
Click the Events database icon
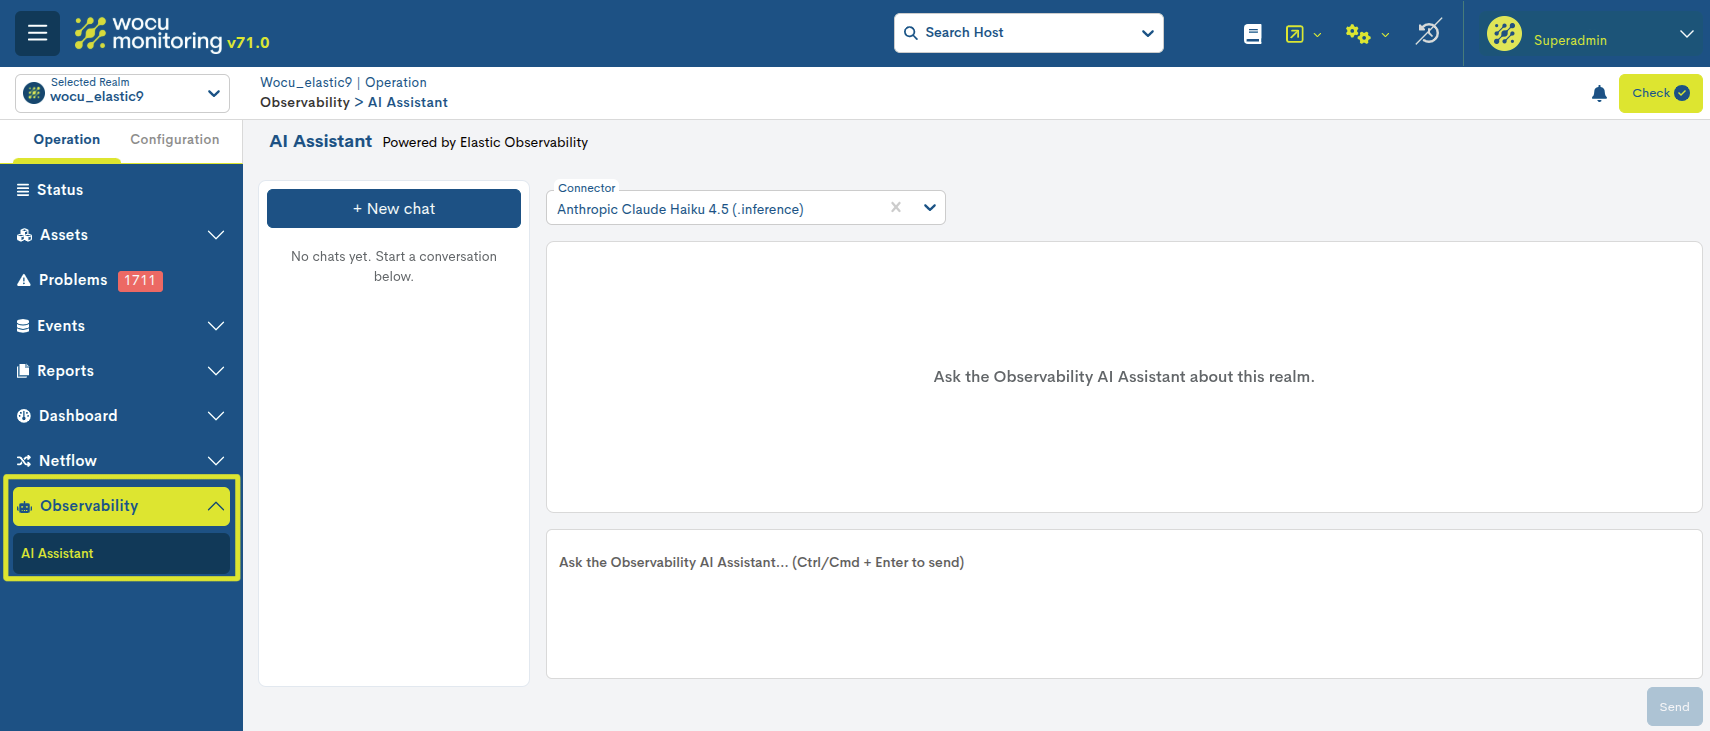pyautogui.click(x=23, y=326)
